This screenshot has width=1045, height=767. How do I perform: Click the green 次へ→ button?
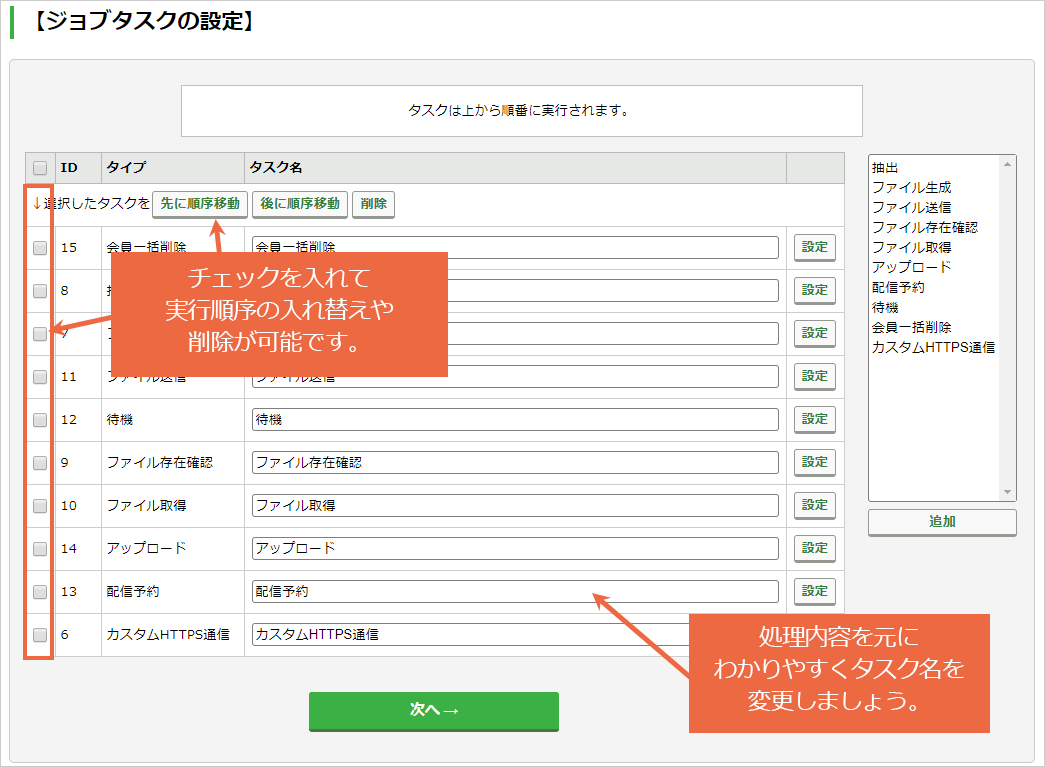point(434,711)
